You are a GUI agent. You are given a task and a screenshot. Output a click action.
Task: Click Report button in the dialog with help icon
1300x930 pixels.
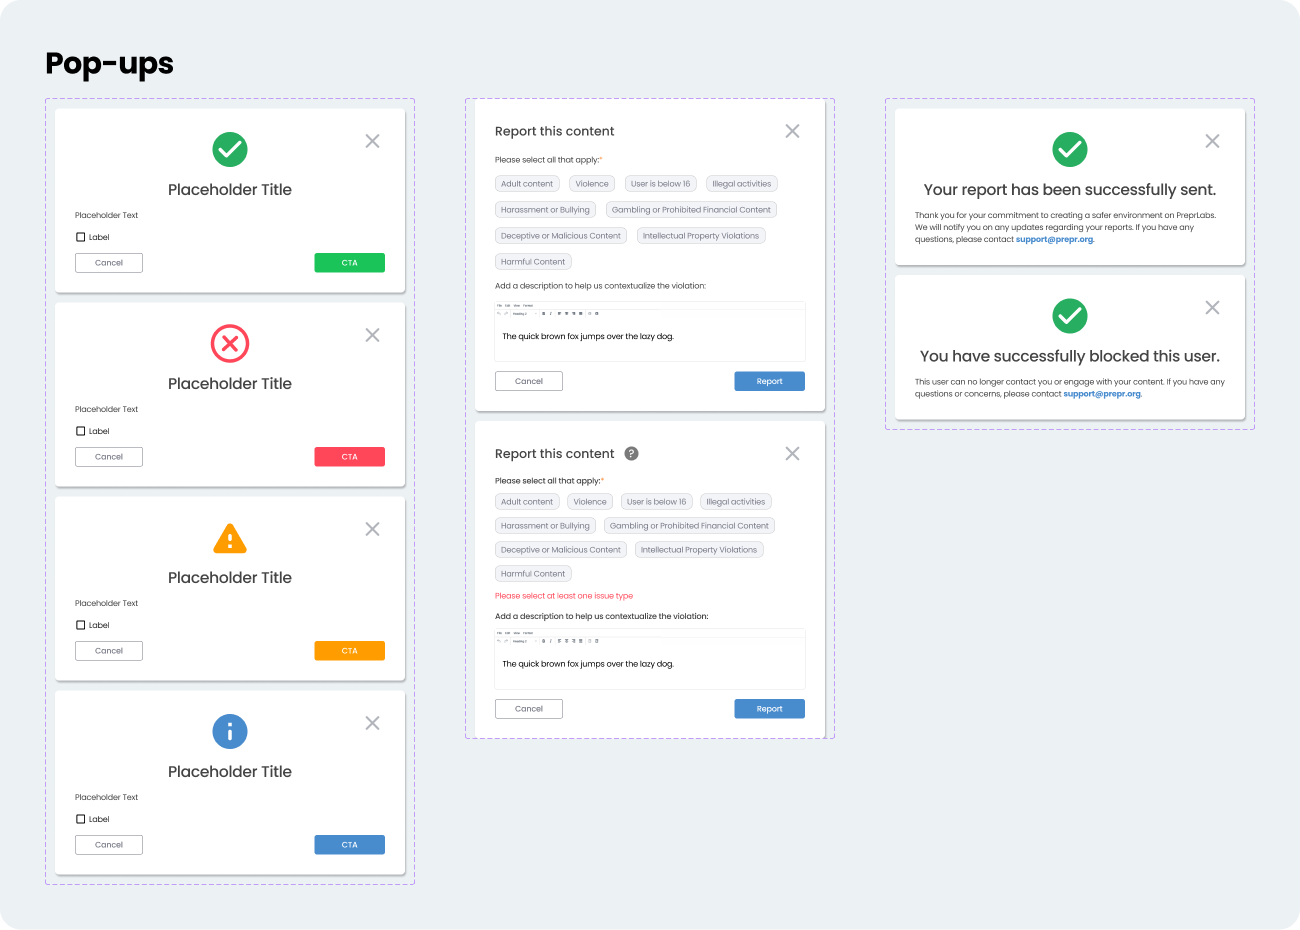click(769, 709)
